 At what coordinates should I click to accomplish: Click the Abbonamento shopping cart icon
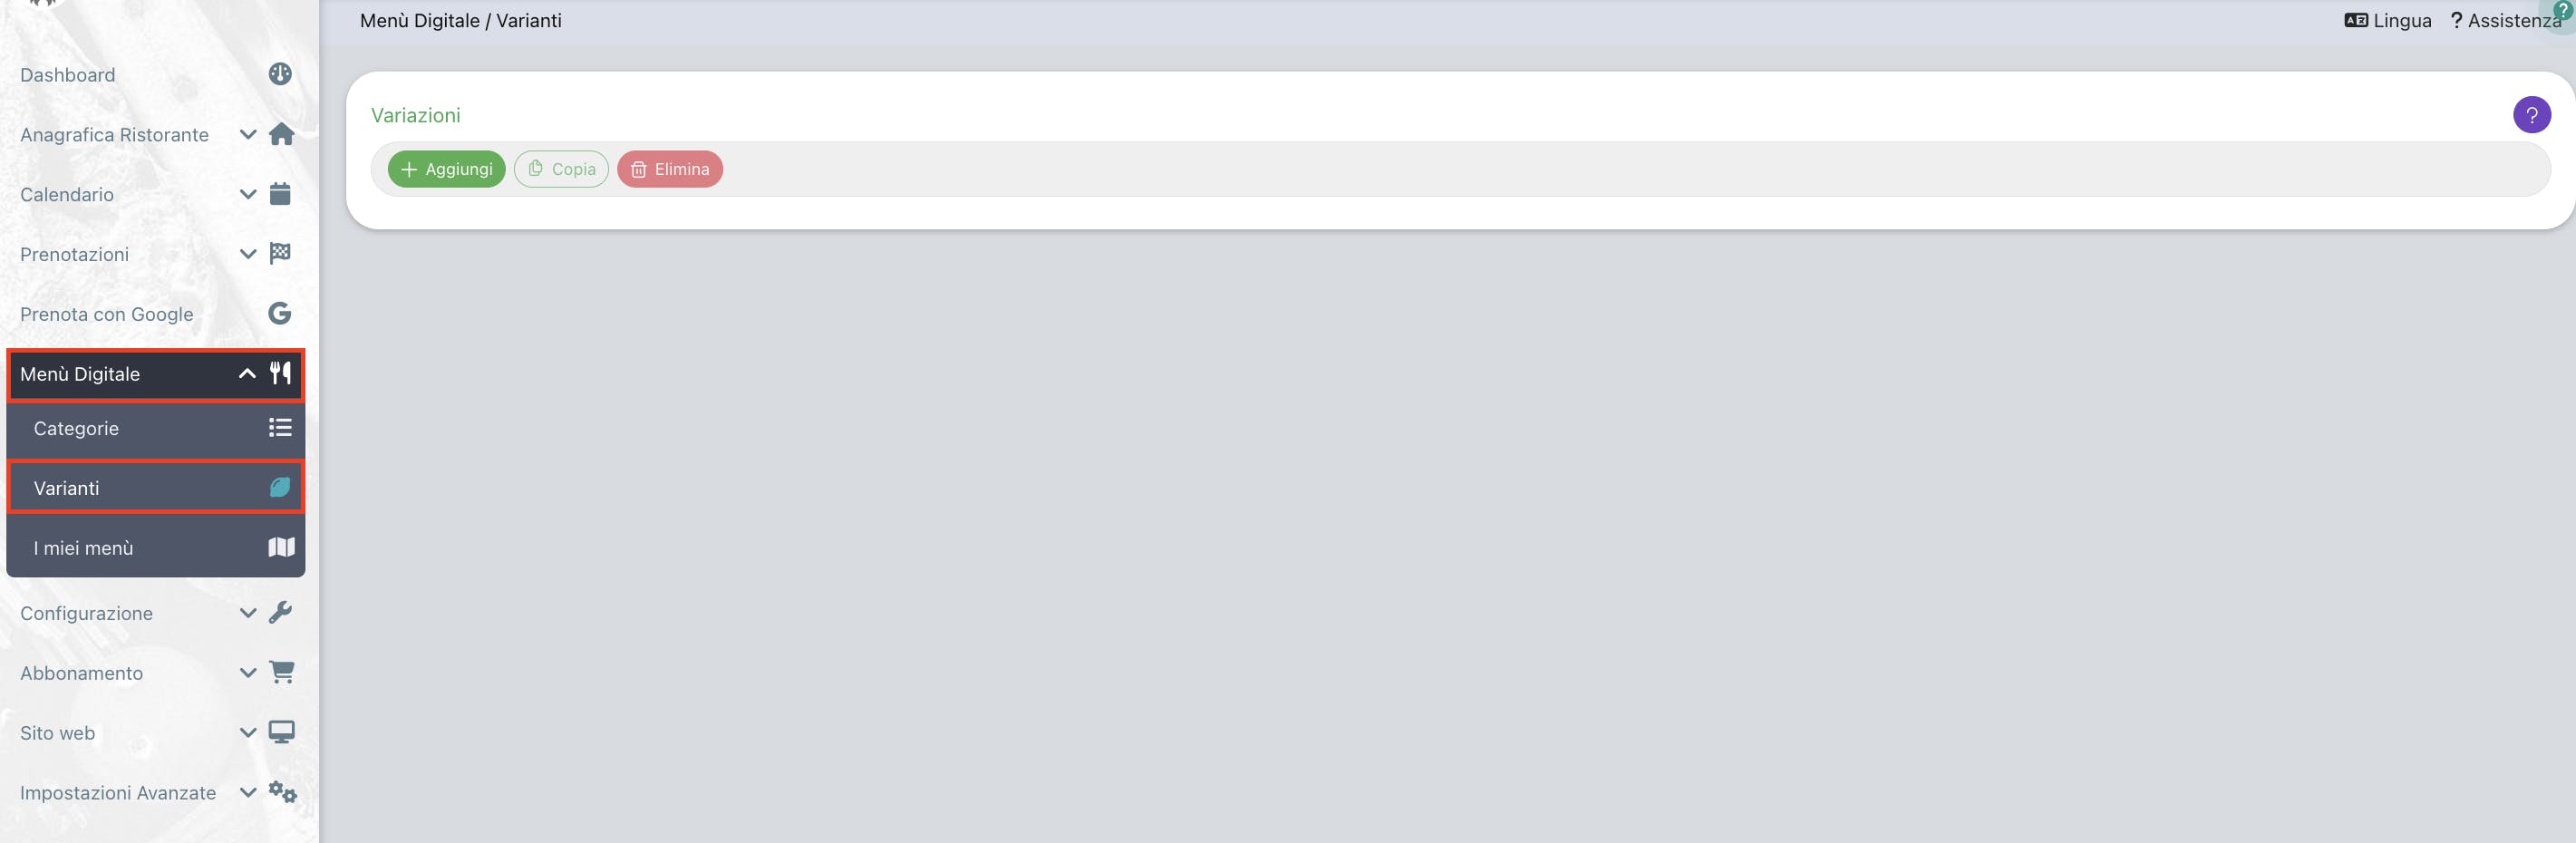[281, 672]
